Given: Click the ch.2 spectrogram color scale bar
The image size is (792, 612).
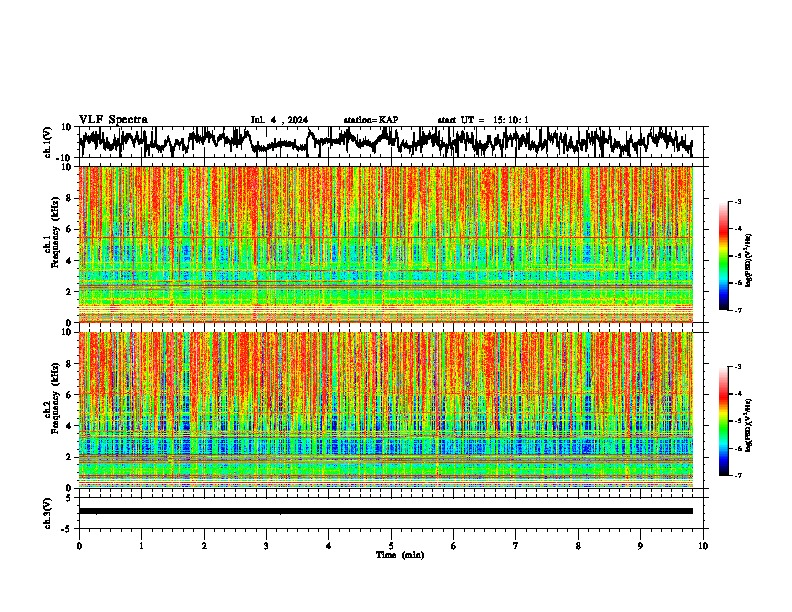Looking at the screenshot, I should click(x=724, y=421).
